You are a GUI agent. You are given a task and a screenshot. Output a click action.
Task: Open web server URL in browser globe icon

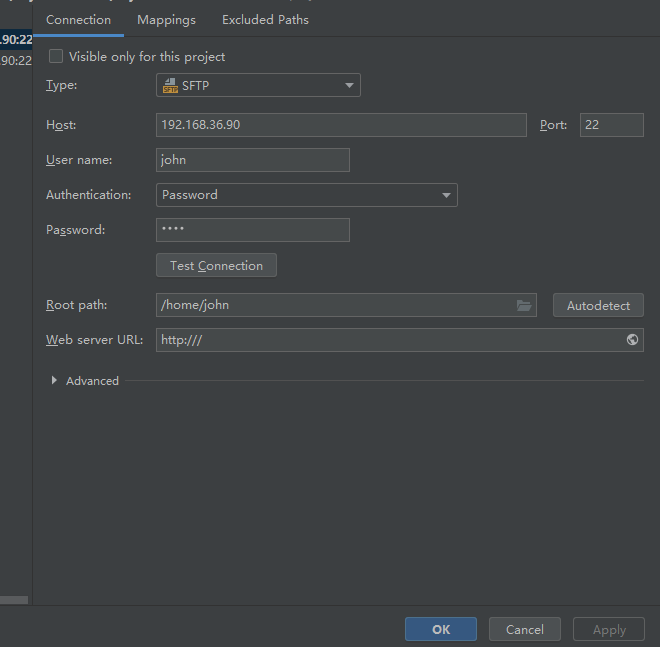tap(632, 340)
